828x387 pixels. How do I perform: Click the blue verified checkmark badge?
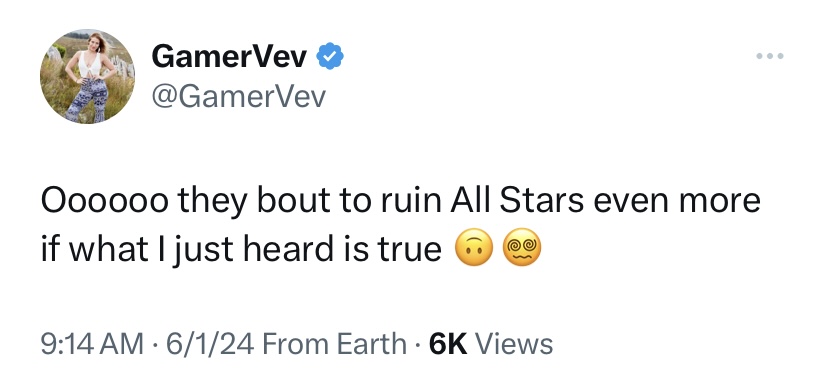[330, 56]
